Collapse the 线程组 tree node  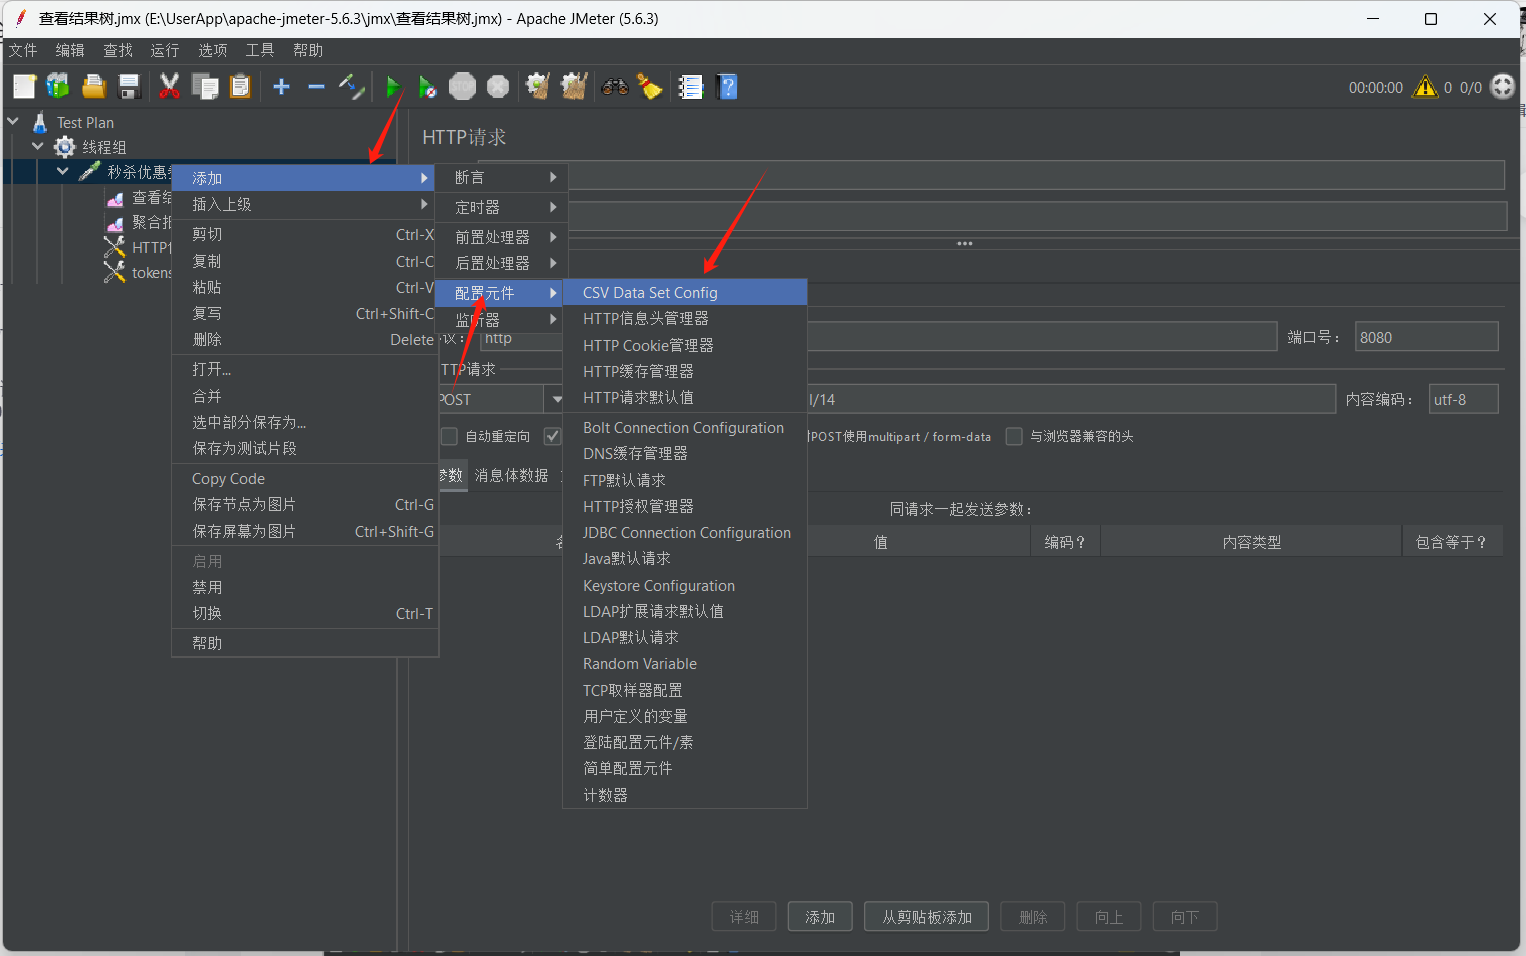(38, 146)
